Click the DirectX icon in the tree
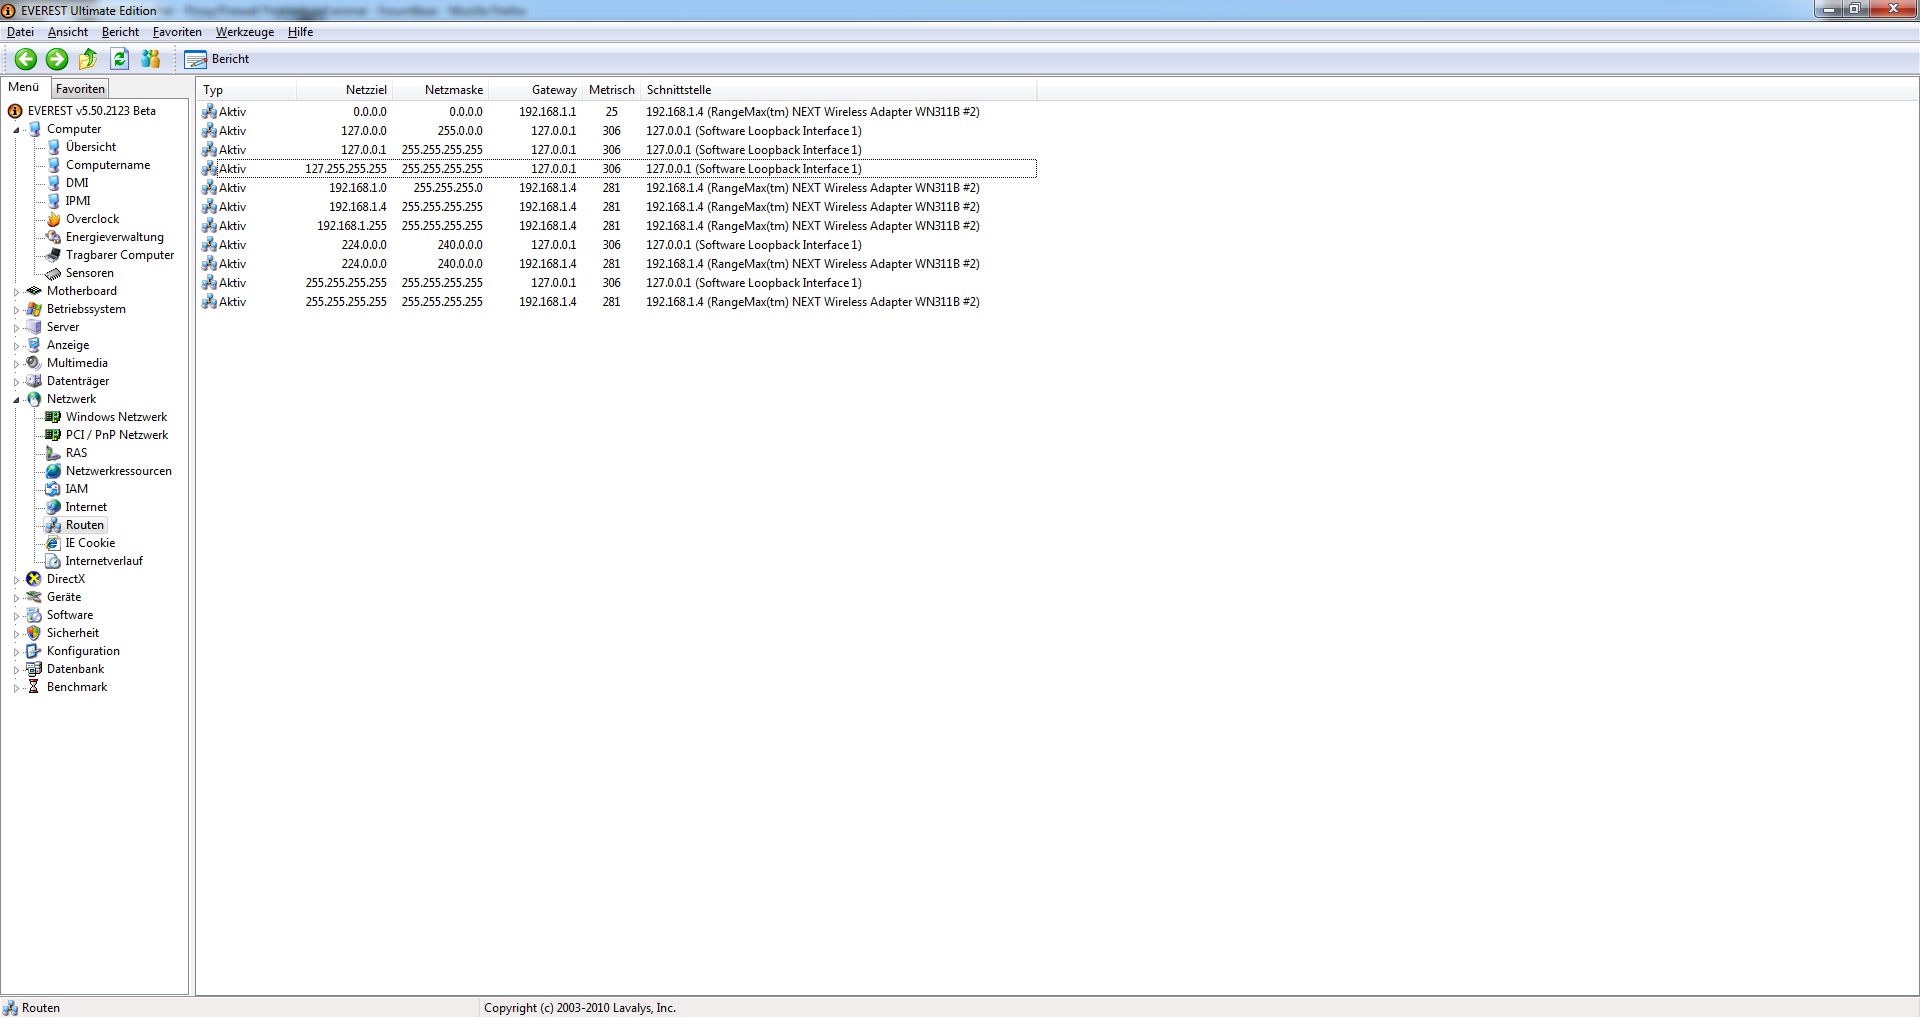Image resolution: width=1920 pixels, height=1018 pixels. coord(34,579)
